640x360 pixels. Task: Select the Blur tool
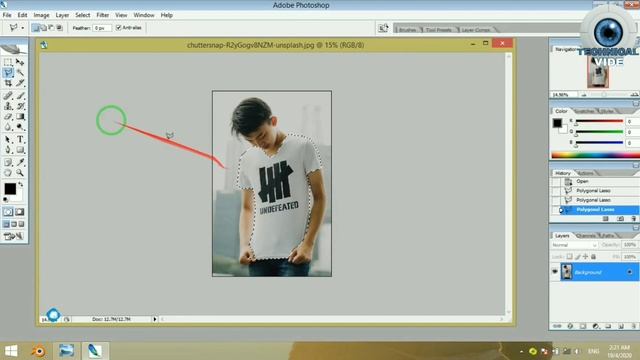[x=8, y=127]
